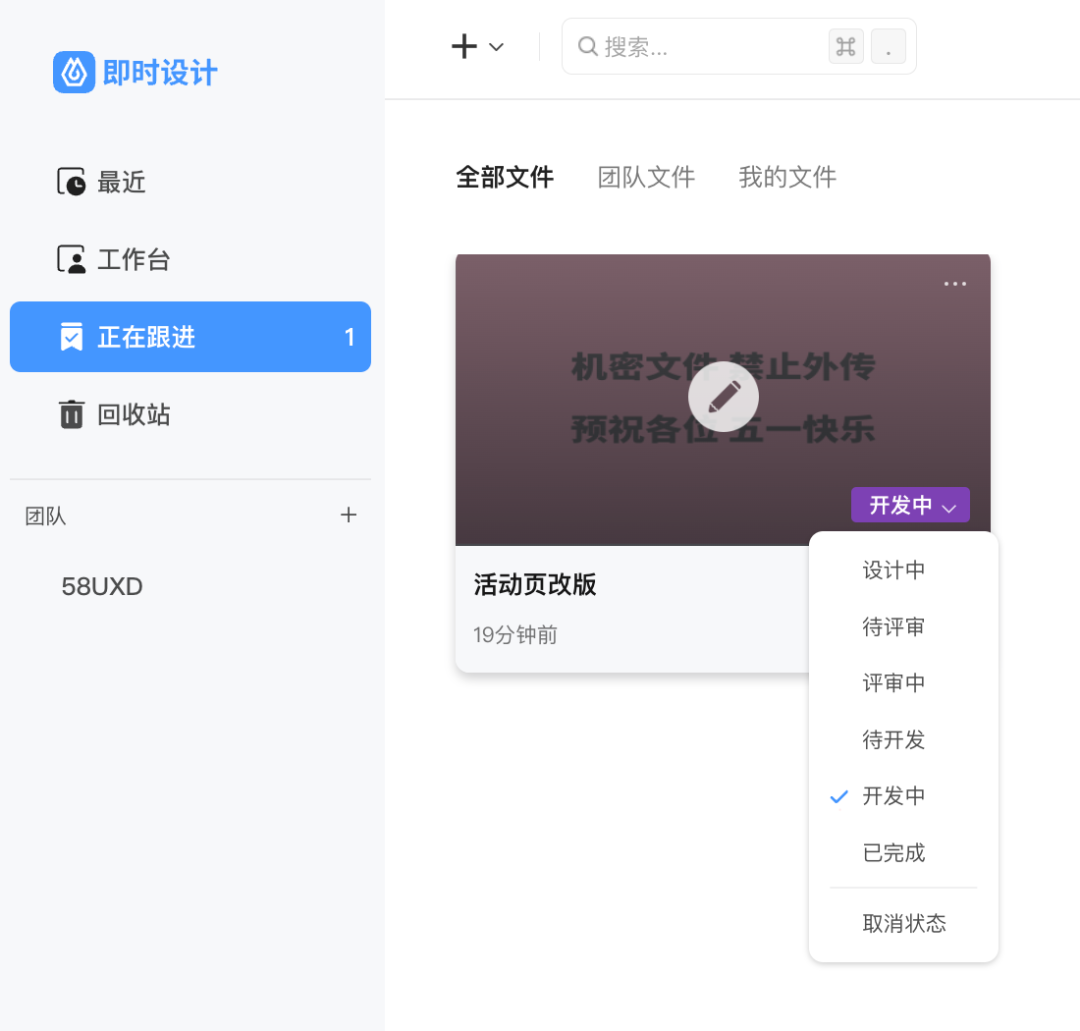The height and width of the screenshot is (1031, 1080).
Task: Click the 团队 section label
Action: 45,516
